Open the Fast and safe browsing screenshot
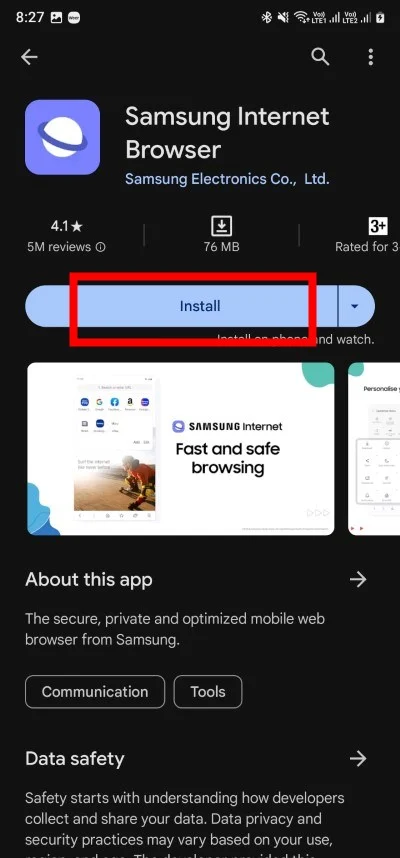The image size is (400, 858). pos(181,449)
